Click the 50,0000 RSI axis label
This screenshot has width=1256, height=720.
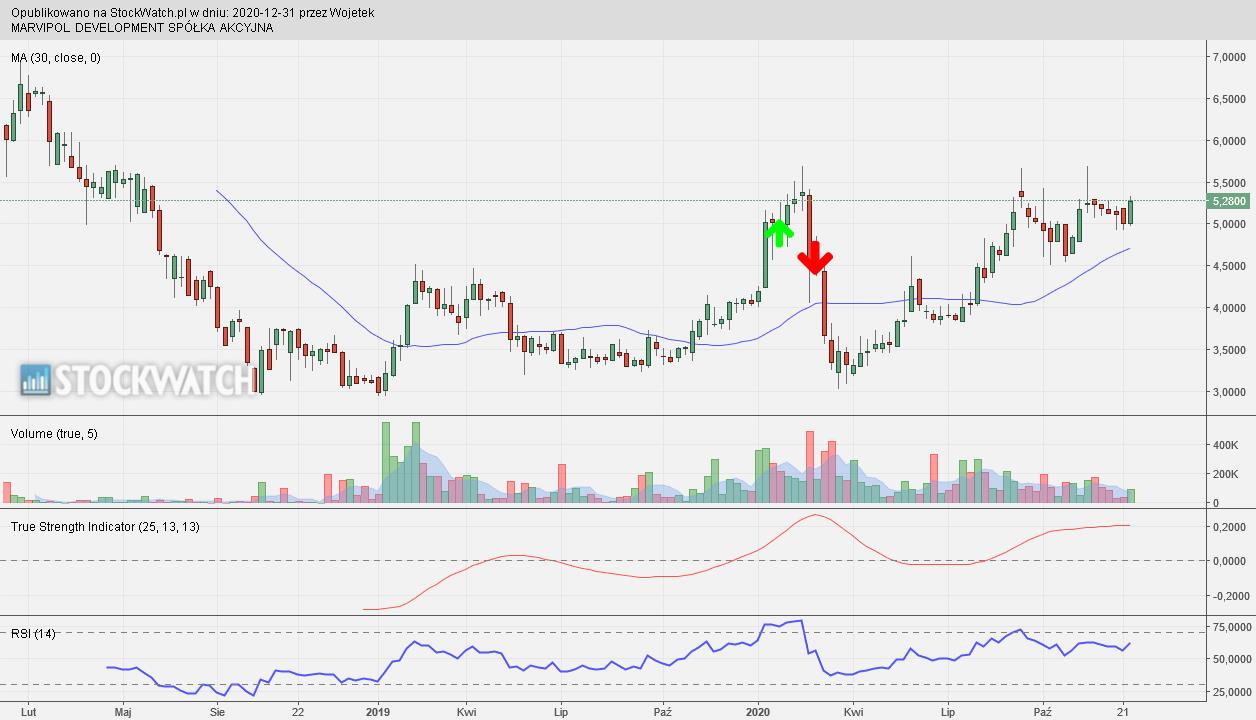(x=1231, y=660)
